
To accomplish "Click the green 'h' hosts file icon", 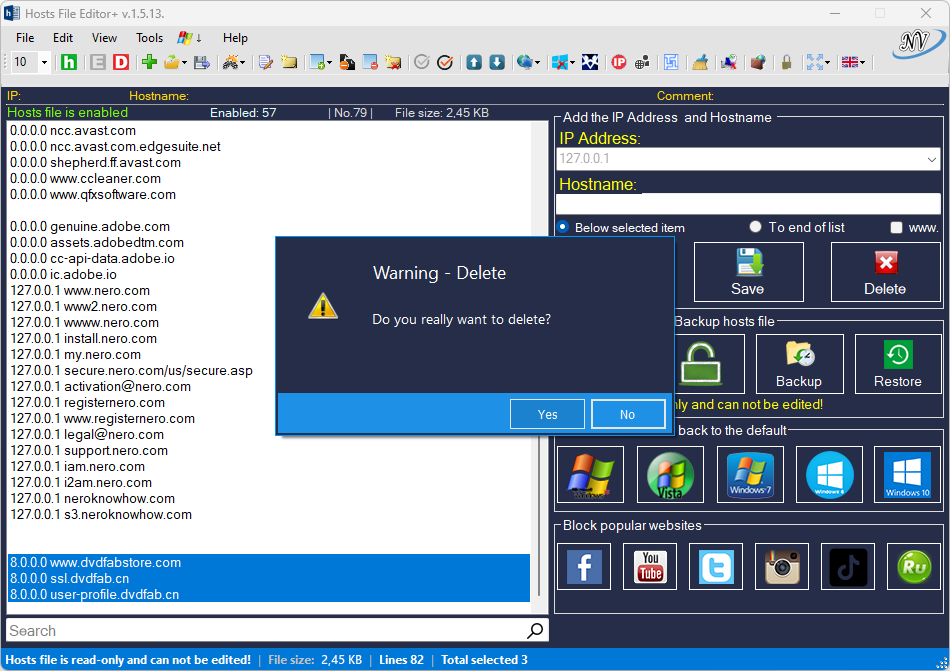I will click(69, 62).
